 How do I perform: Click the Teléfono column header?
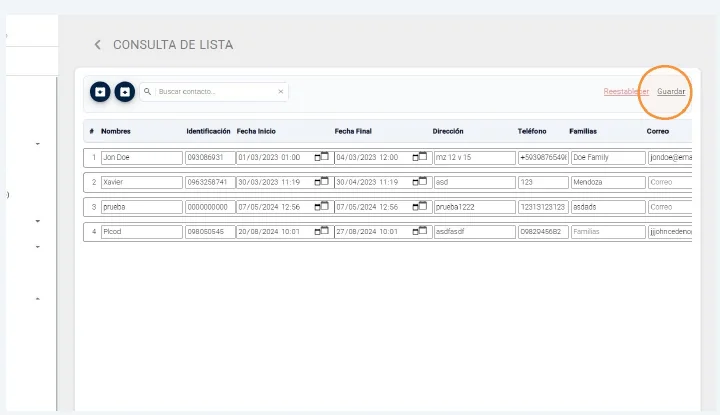[532, 131]
